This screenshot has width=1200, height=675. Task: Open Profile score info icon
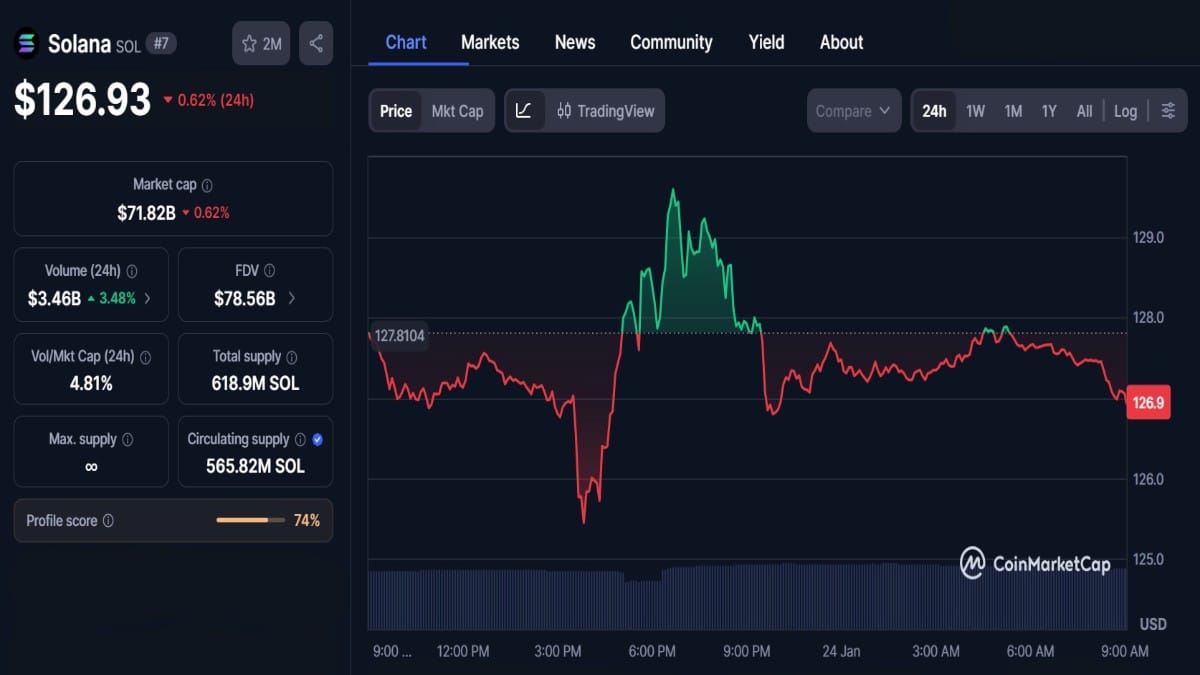[108, 521]
